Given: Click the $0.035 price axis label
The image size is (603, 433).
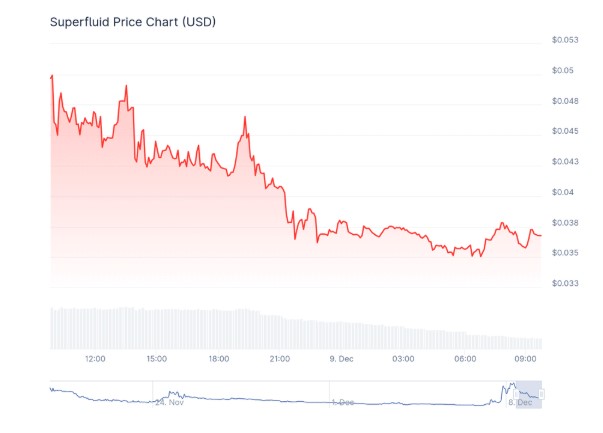Looking at the screenshot, I should [x=565, y=253].
